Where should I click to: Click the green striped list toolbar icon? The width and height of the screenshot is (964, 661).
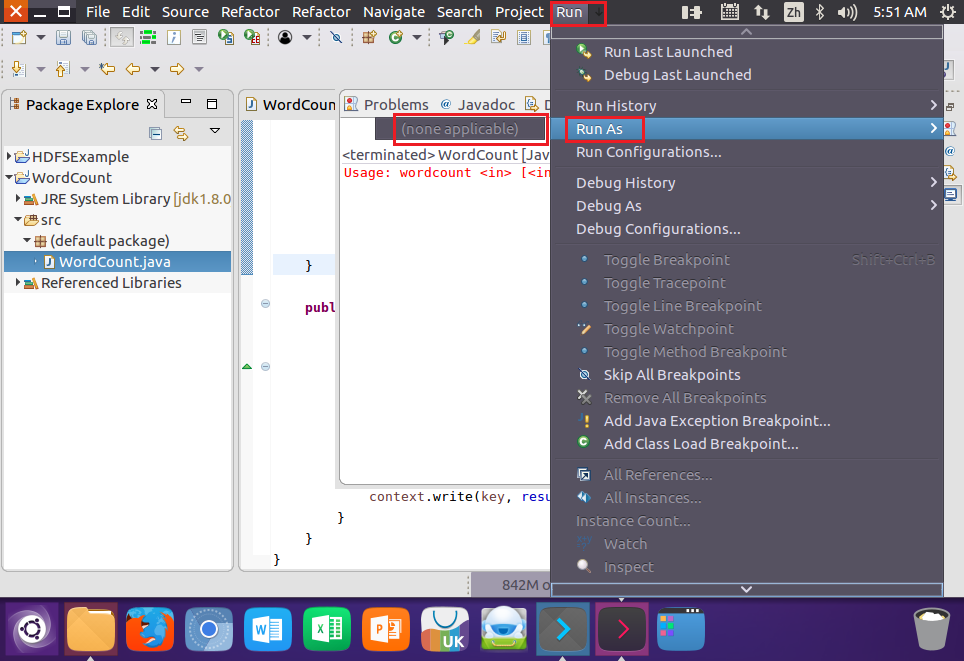point(148,38)
